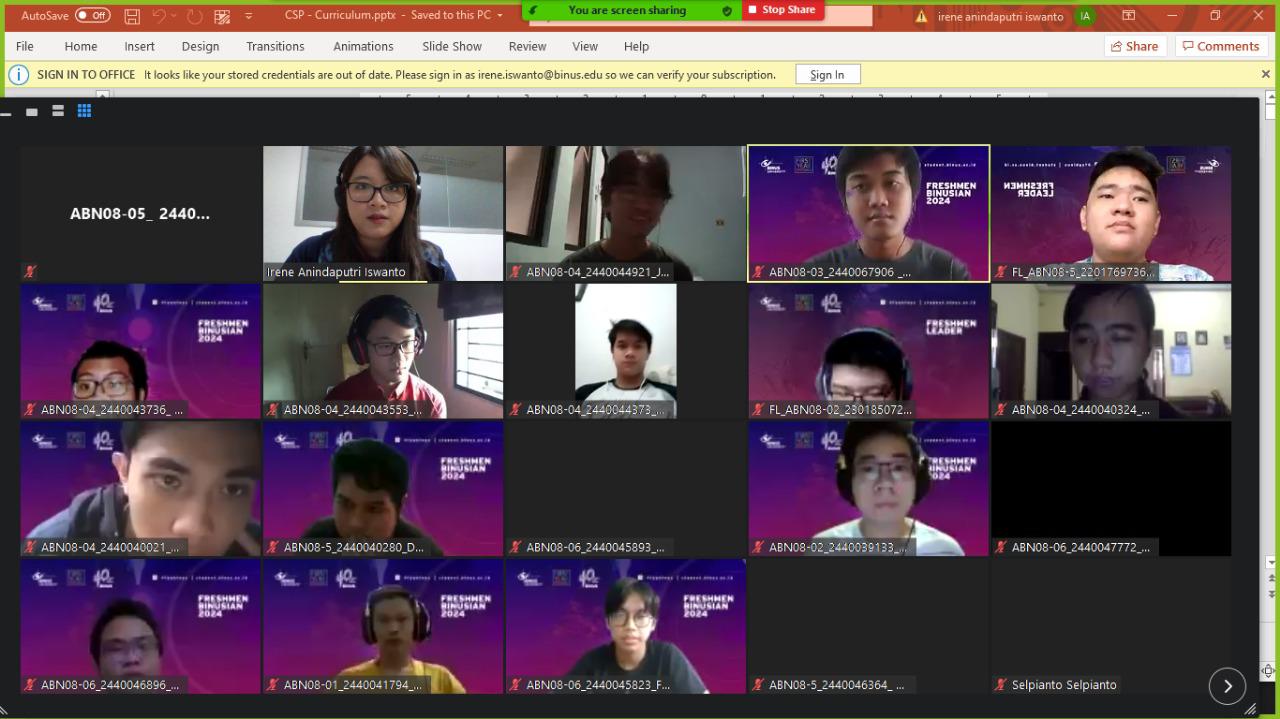
Task: Click muted mic icon of FL_ABN08-5_2201769736
Action: 1001,272
